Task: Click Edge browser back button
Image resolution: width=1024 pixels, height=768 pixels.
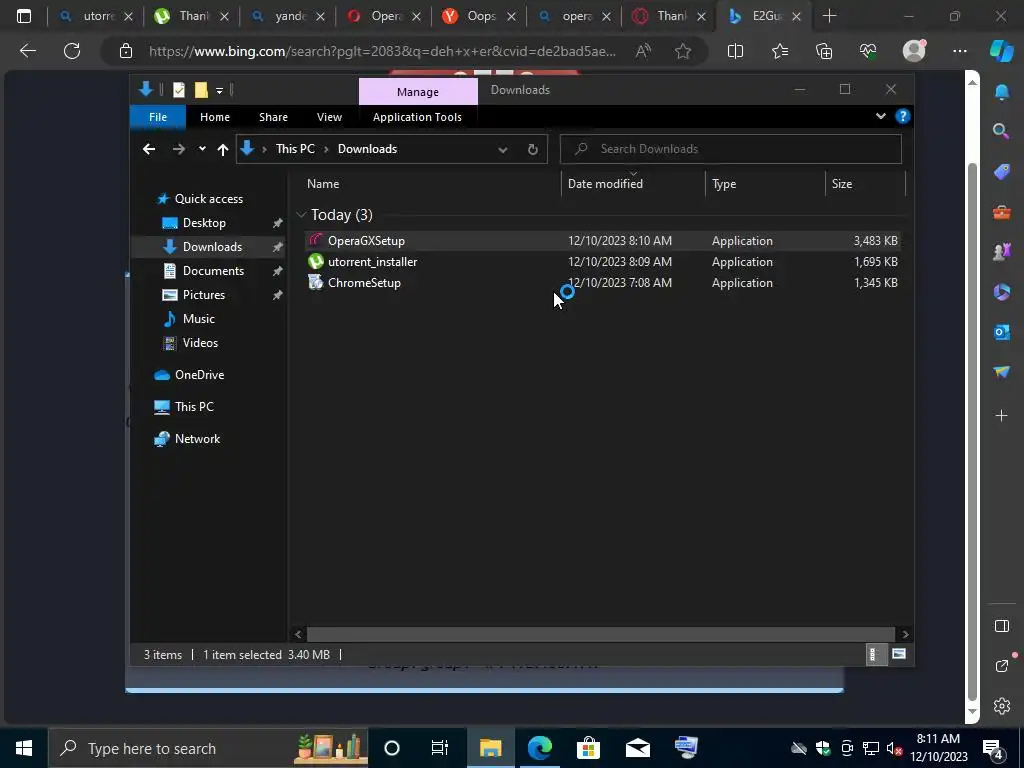Action: tap(28, 50)
